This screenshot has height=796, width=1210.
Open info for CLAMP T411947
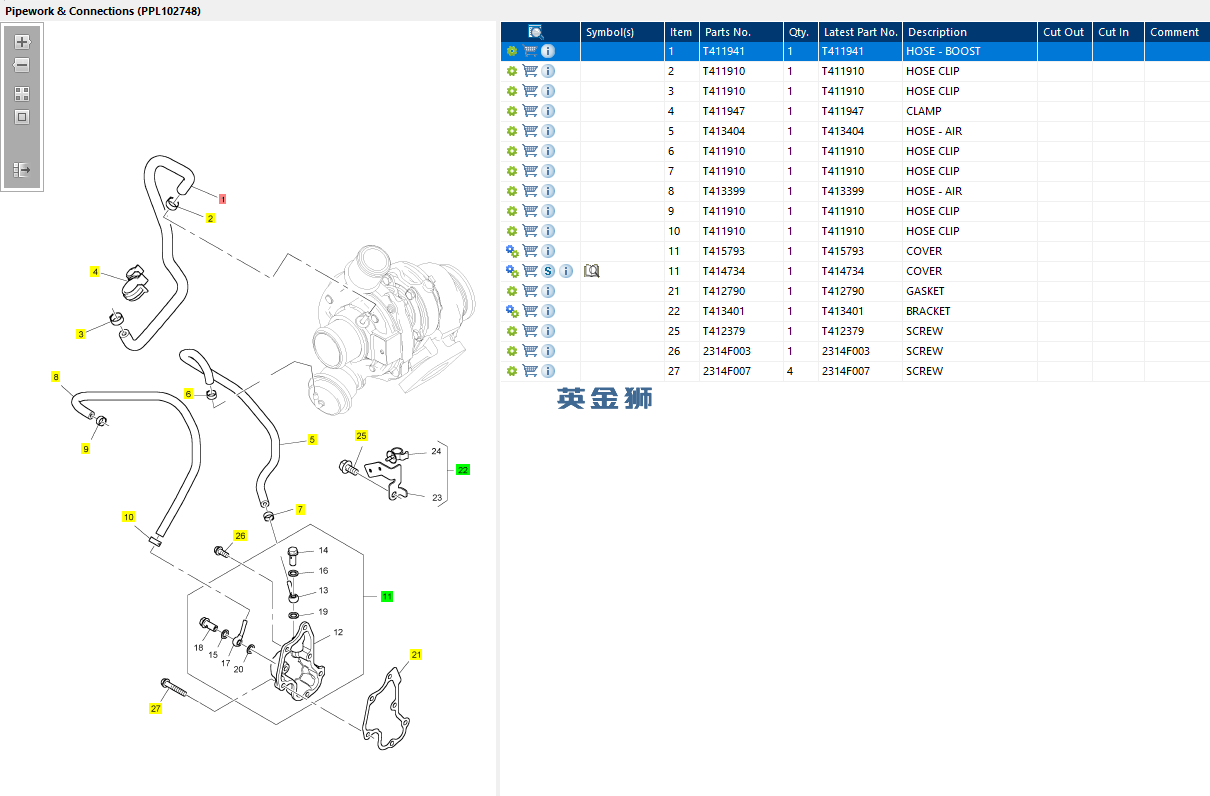pyautogui.click(x=548, y=111)
